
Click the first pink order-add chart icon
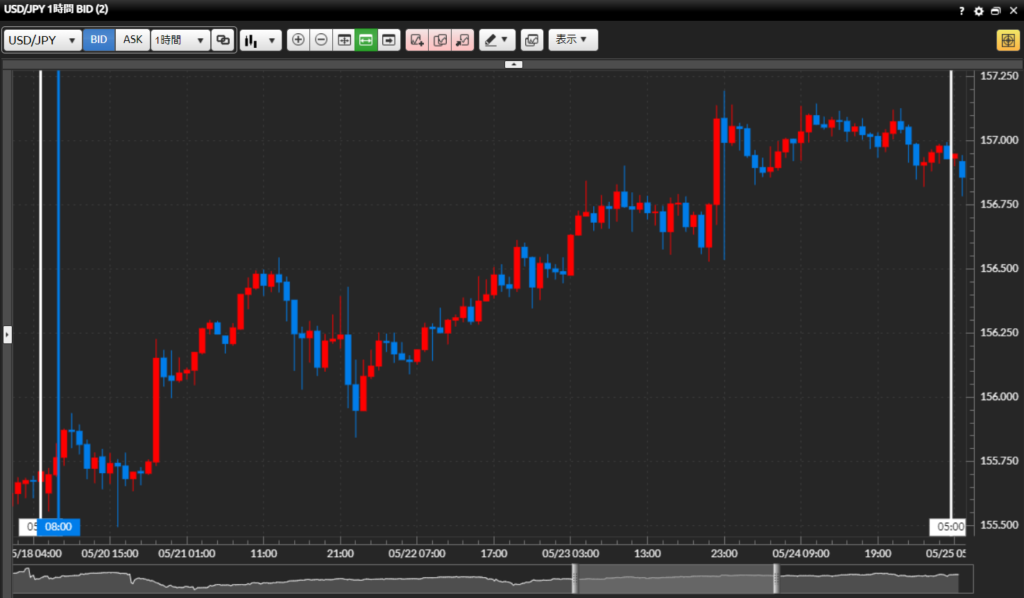(417, 40)
